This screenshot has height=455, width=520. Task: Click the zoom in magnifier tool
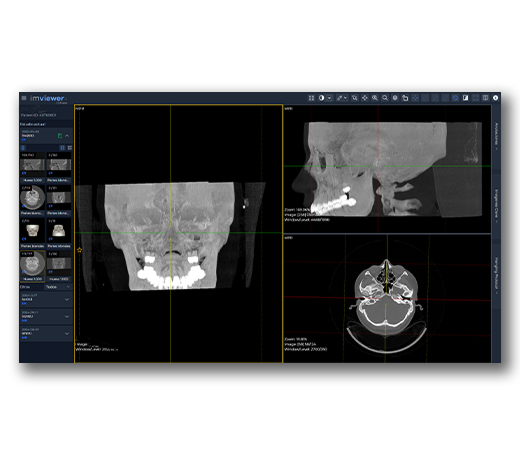[x=375, y=98]
